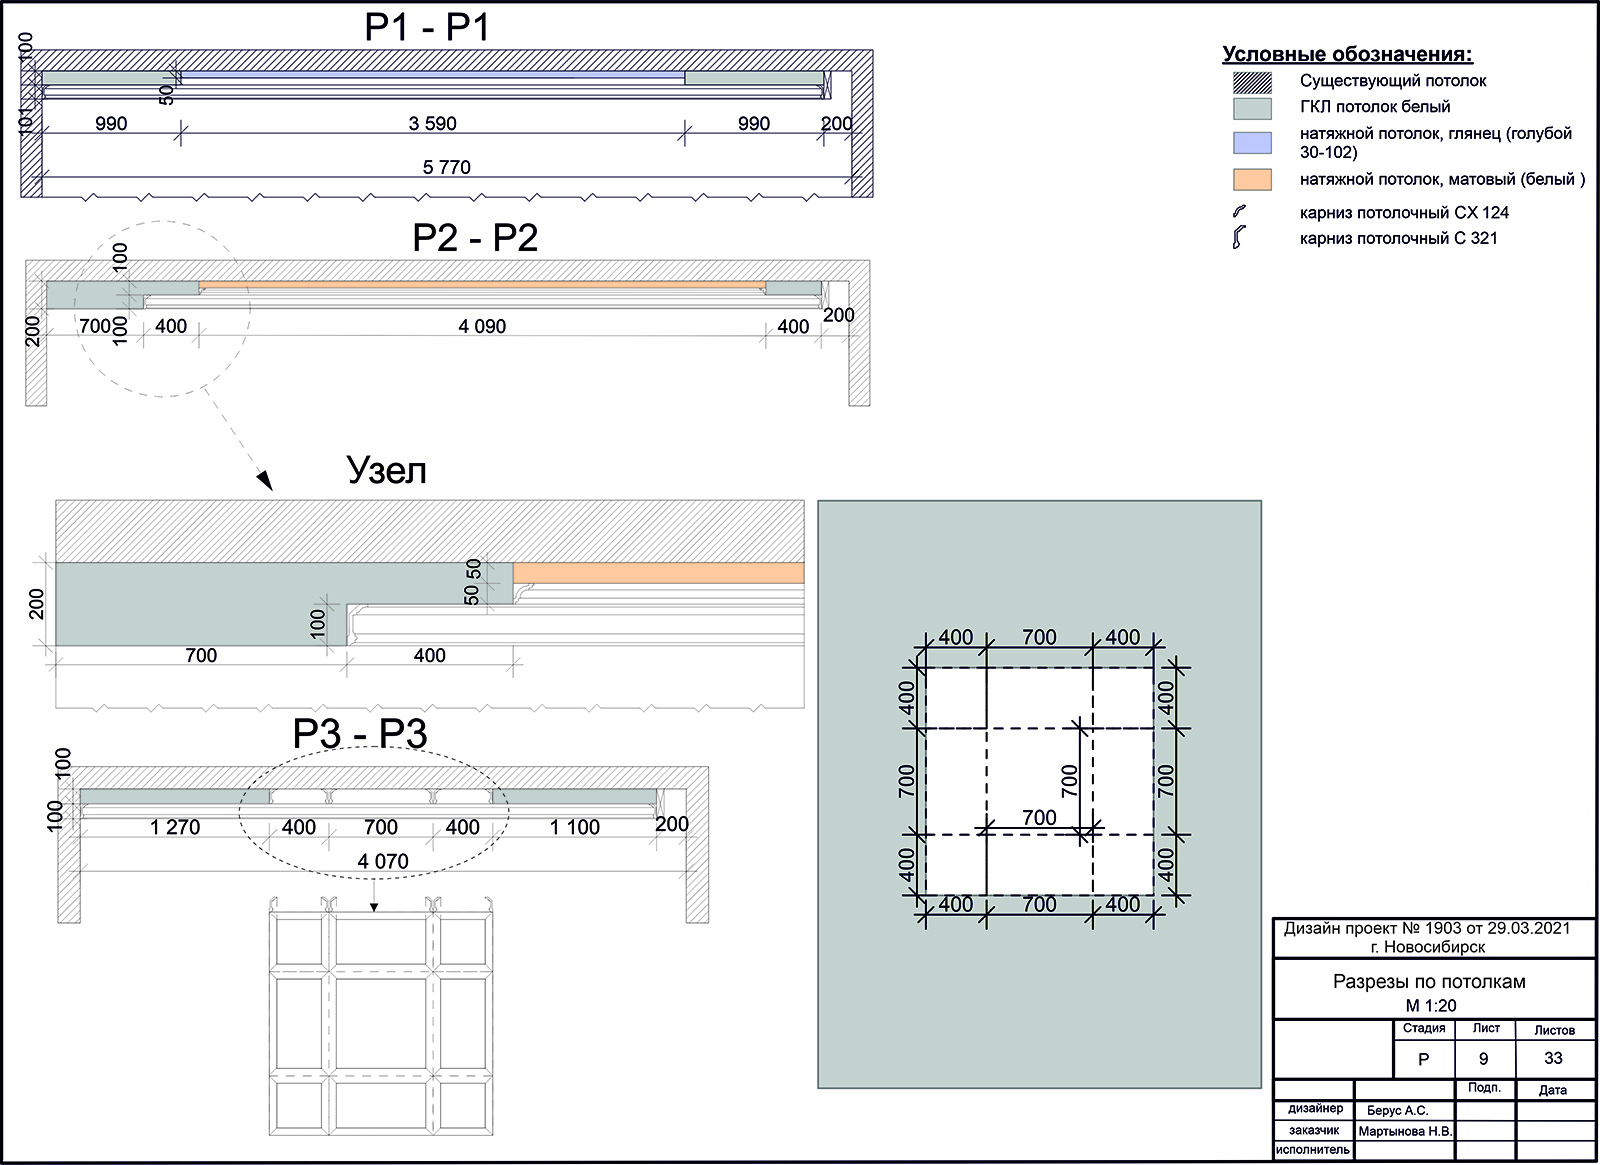This screenshot has width=1600, height=1165.
Task: Click the overall '5 770' dimension
Action: tap(447, 167)
